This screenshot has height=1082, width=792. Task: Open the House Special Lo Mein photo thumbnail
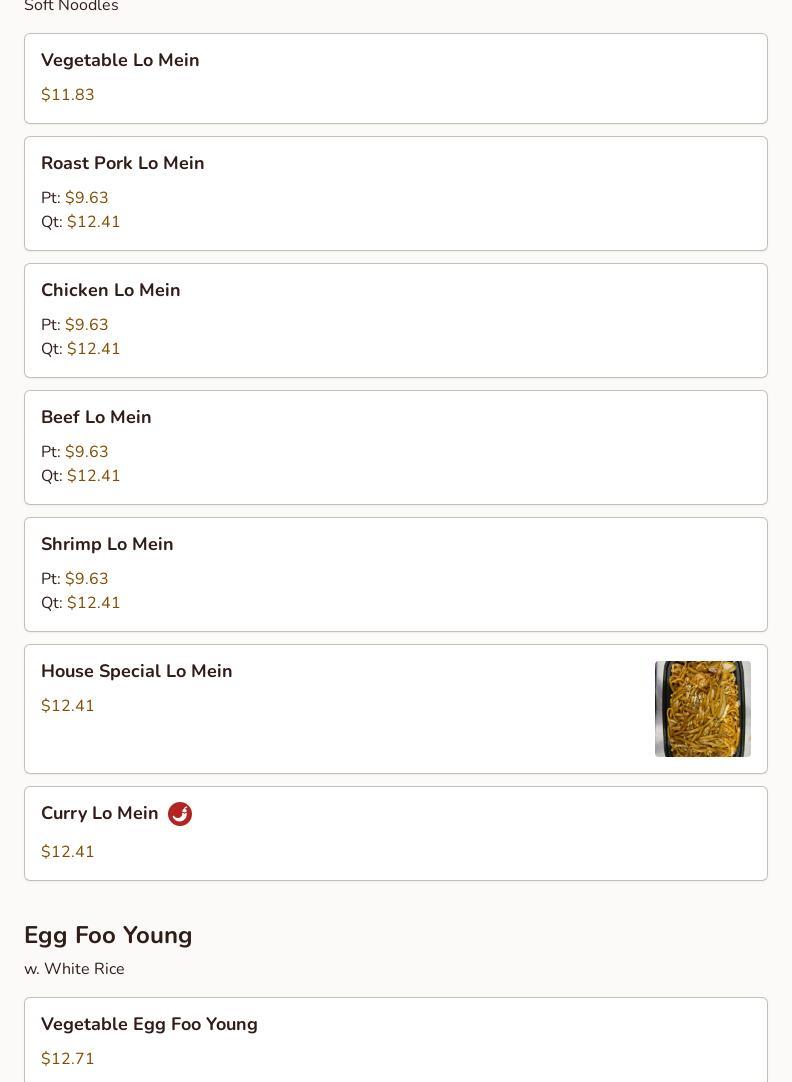click(x=702, y=709)
